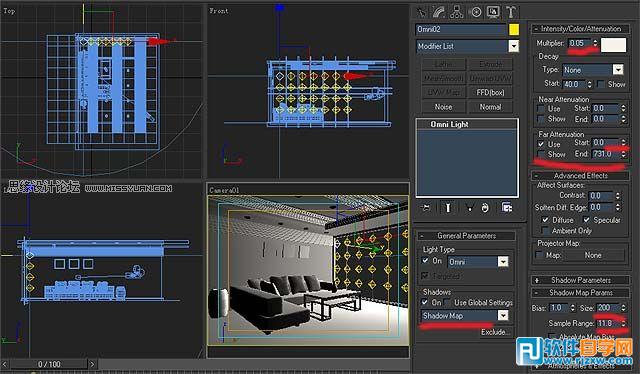Image resolution: width=640 pixels, height=374 pixels.
Task: Enable Ambient Only checkbox
Action: pyautogui.click(x=545, y=231)
